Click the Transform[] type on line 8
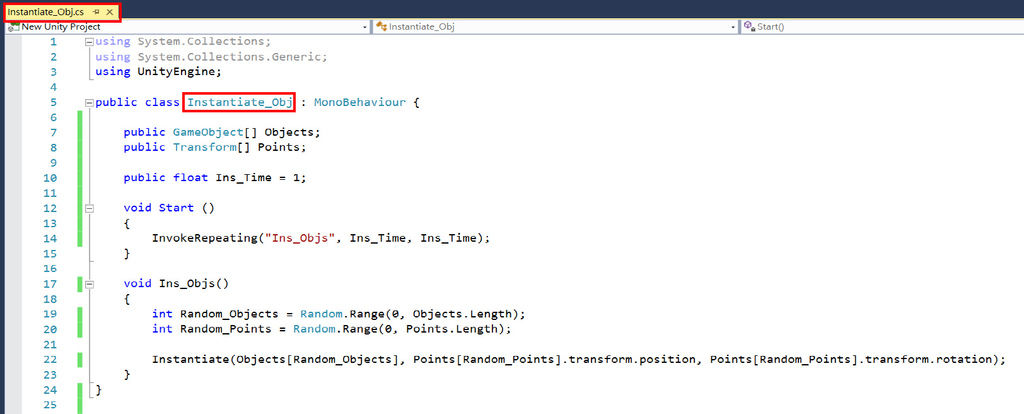Screen dimensions: 1024x414 coord(212,147)
